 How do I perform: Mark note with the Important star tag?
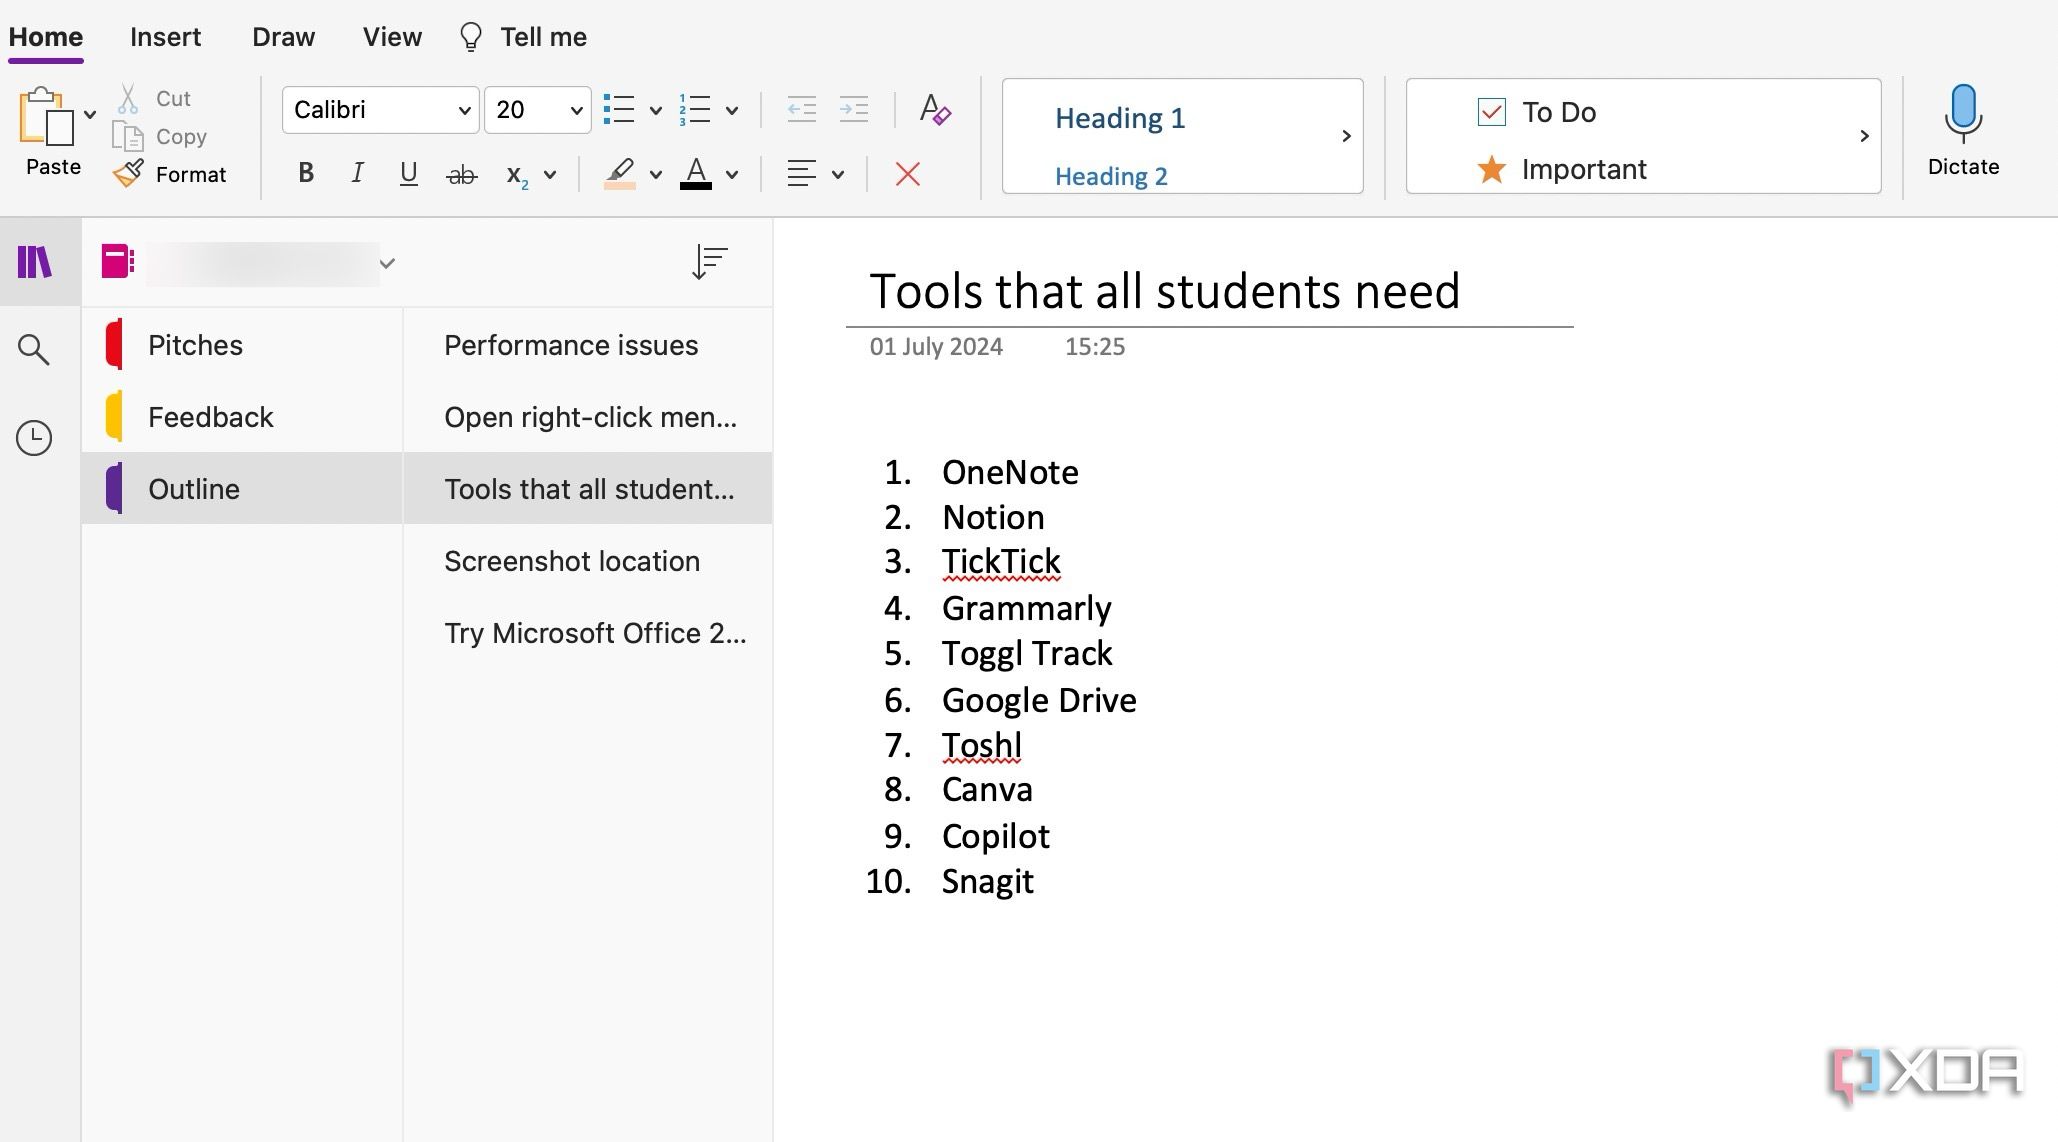tap(1562, 168)
